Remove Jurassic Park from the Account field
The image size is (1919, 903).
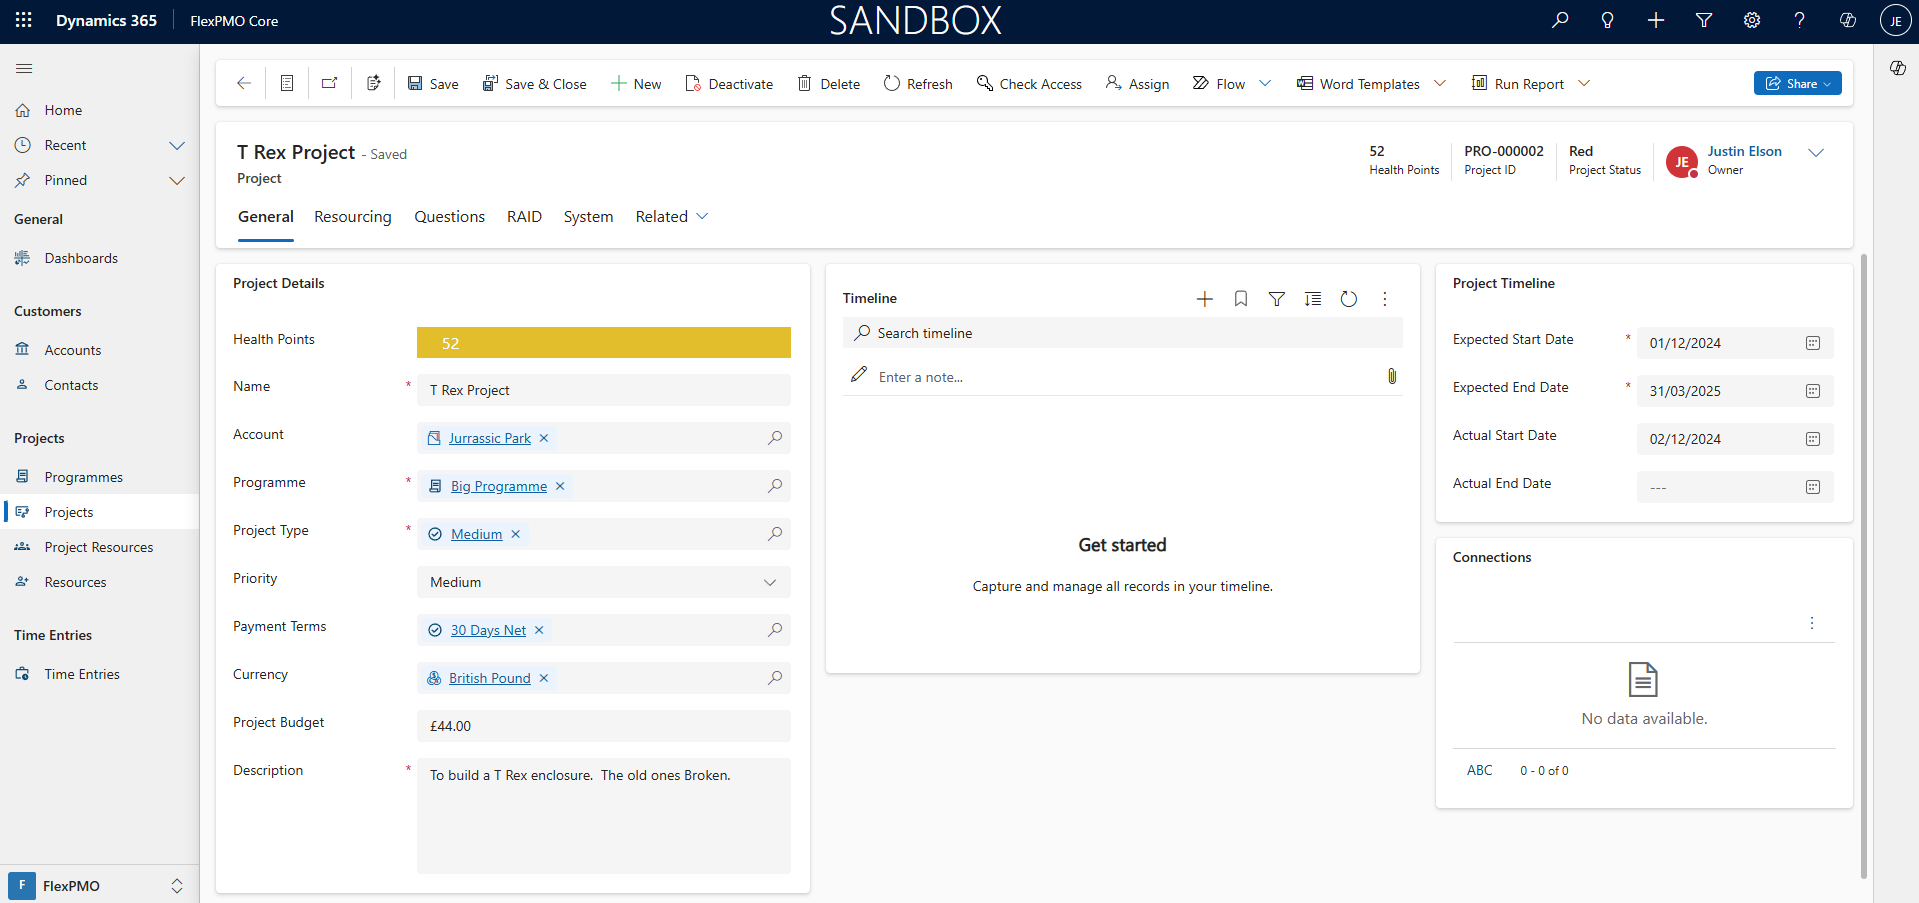point(544,438)
